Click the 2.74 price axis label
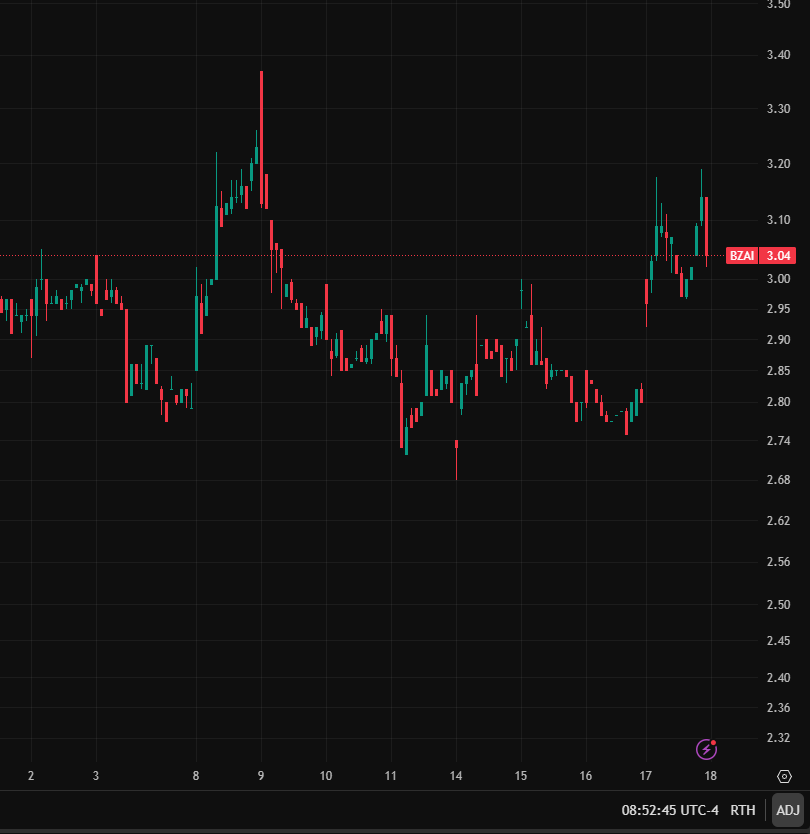This screenshot has height=834, width=810. click(x=778, y=441)
